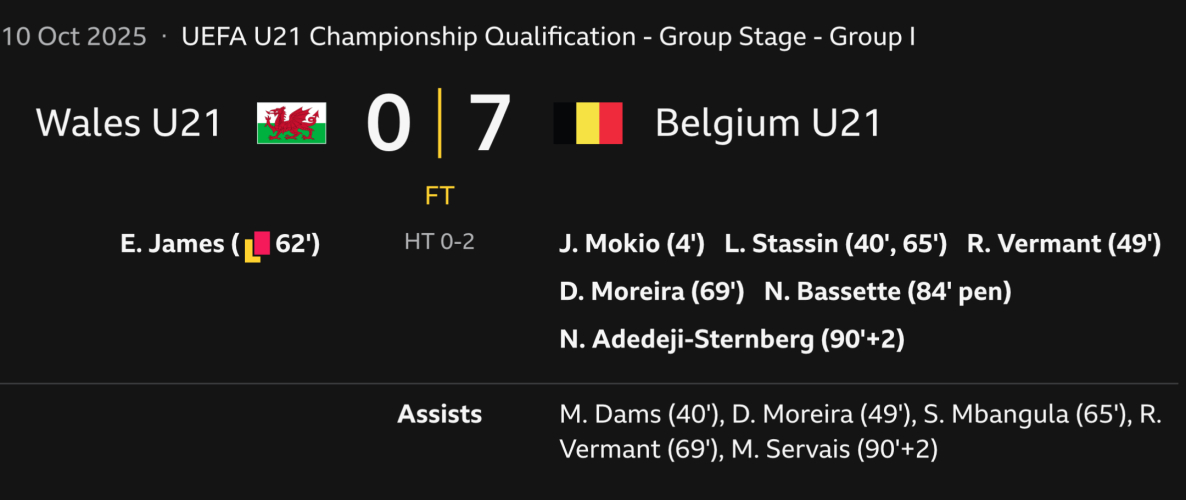Select the E. James sending-off entry
The image size is (1186, 500).
pyautogui.click(x=219, y=244)
